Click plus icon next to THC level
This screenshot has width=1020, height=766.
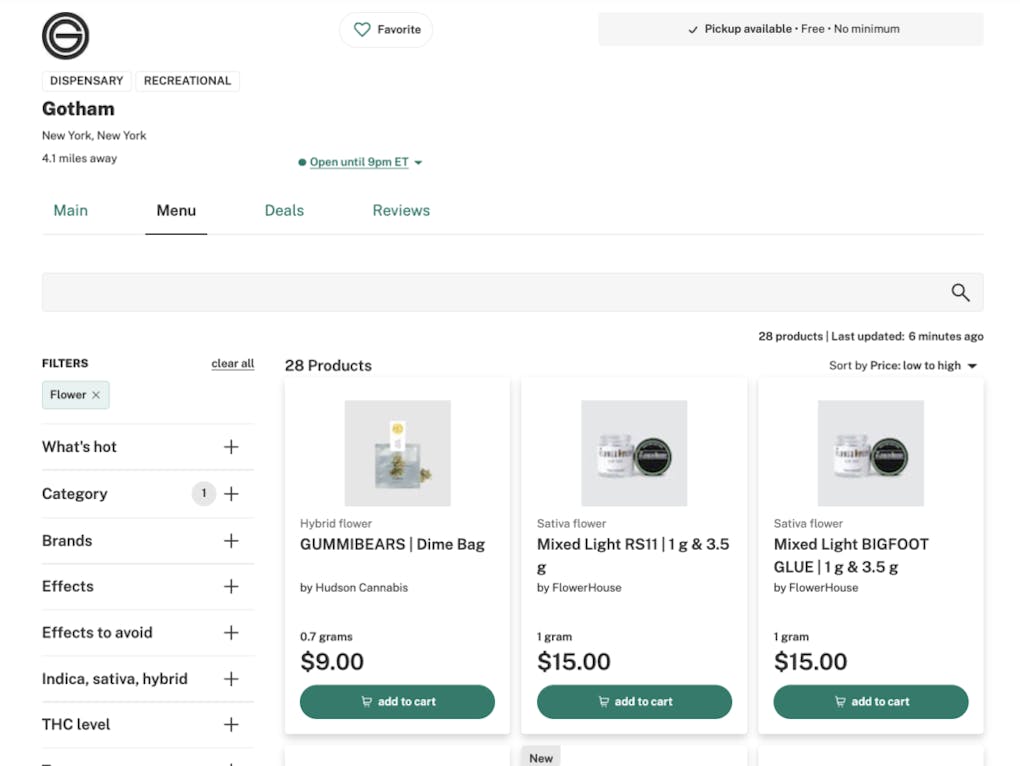point(231,725)
